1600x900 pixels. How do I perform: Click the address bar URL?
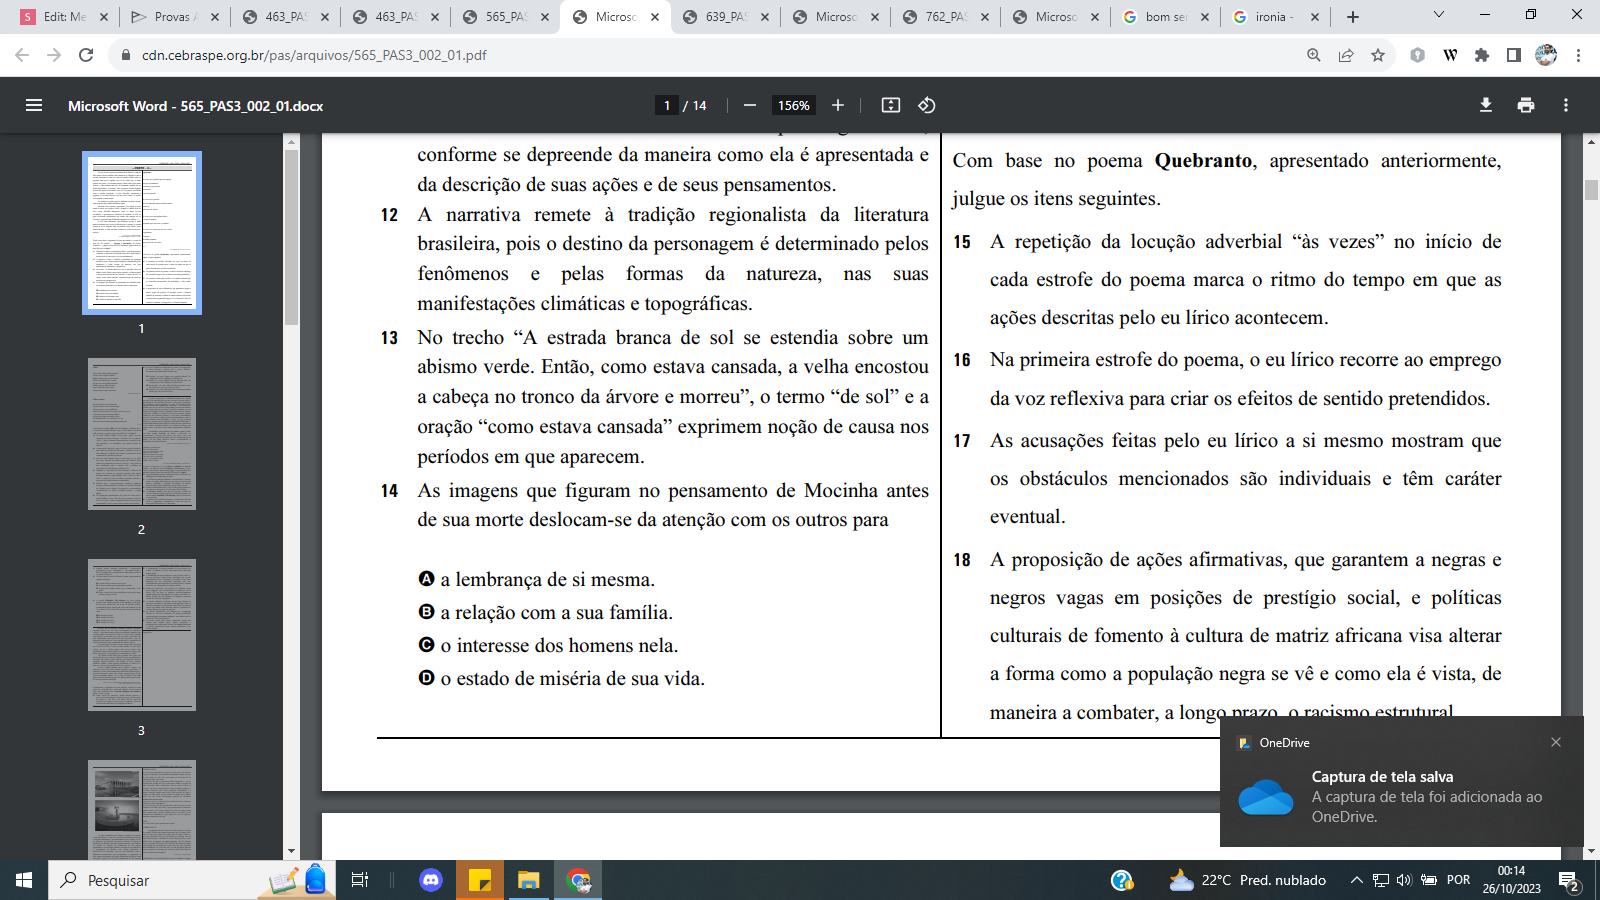(314, 55)
